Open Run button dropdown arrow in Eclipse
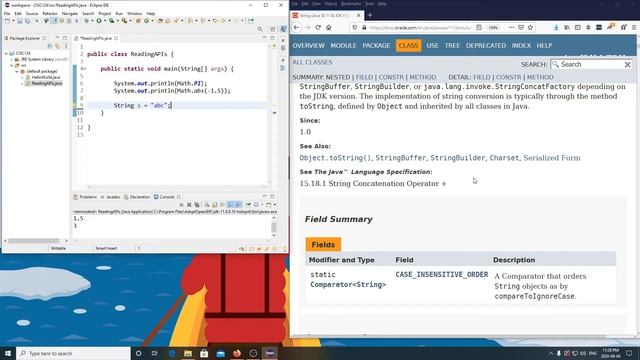 click(105, 20)
